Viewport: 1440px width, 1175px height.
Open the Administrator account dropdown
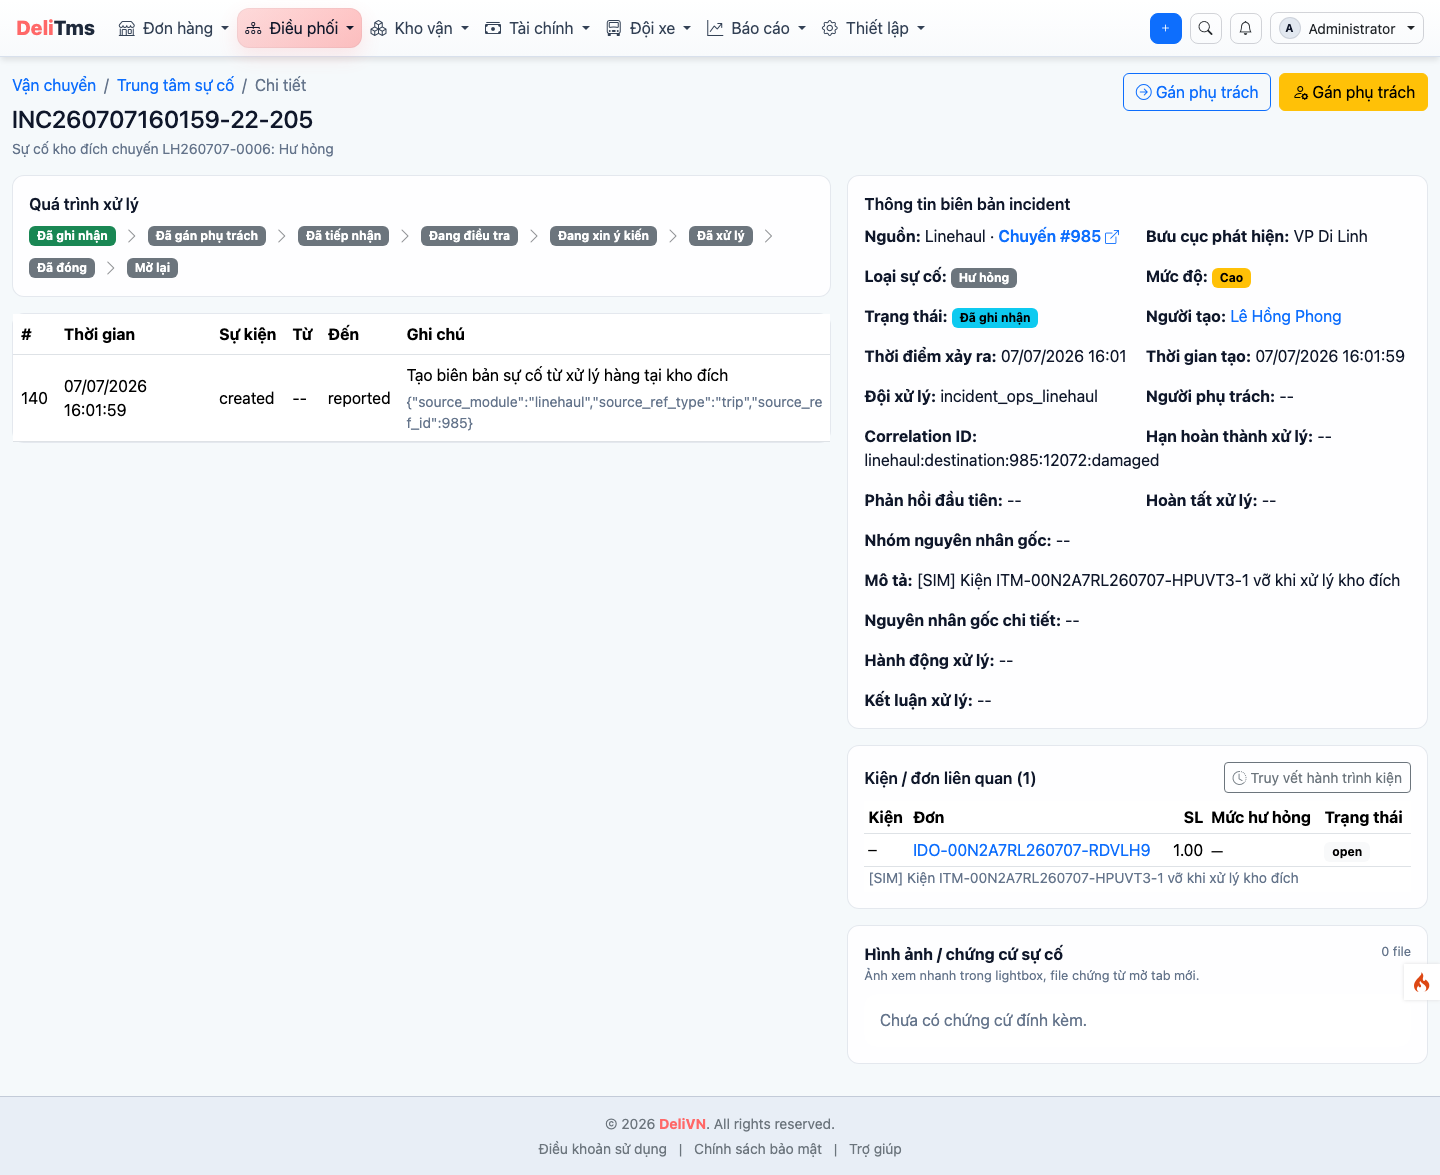(x=1347, y=28)
